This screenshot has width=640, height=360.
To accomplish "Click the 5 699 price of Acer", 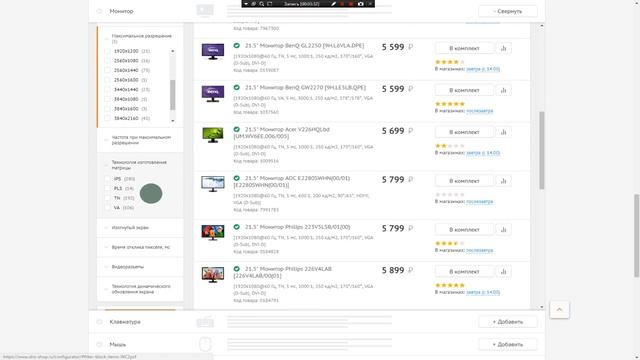I will click(x=393, y=131).
